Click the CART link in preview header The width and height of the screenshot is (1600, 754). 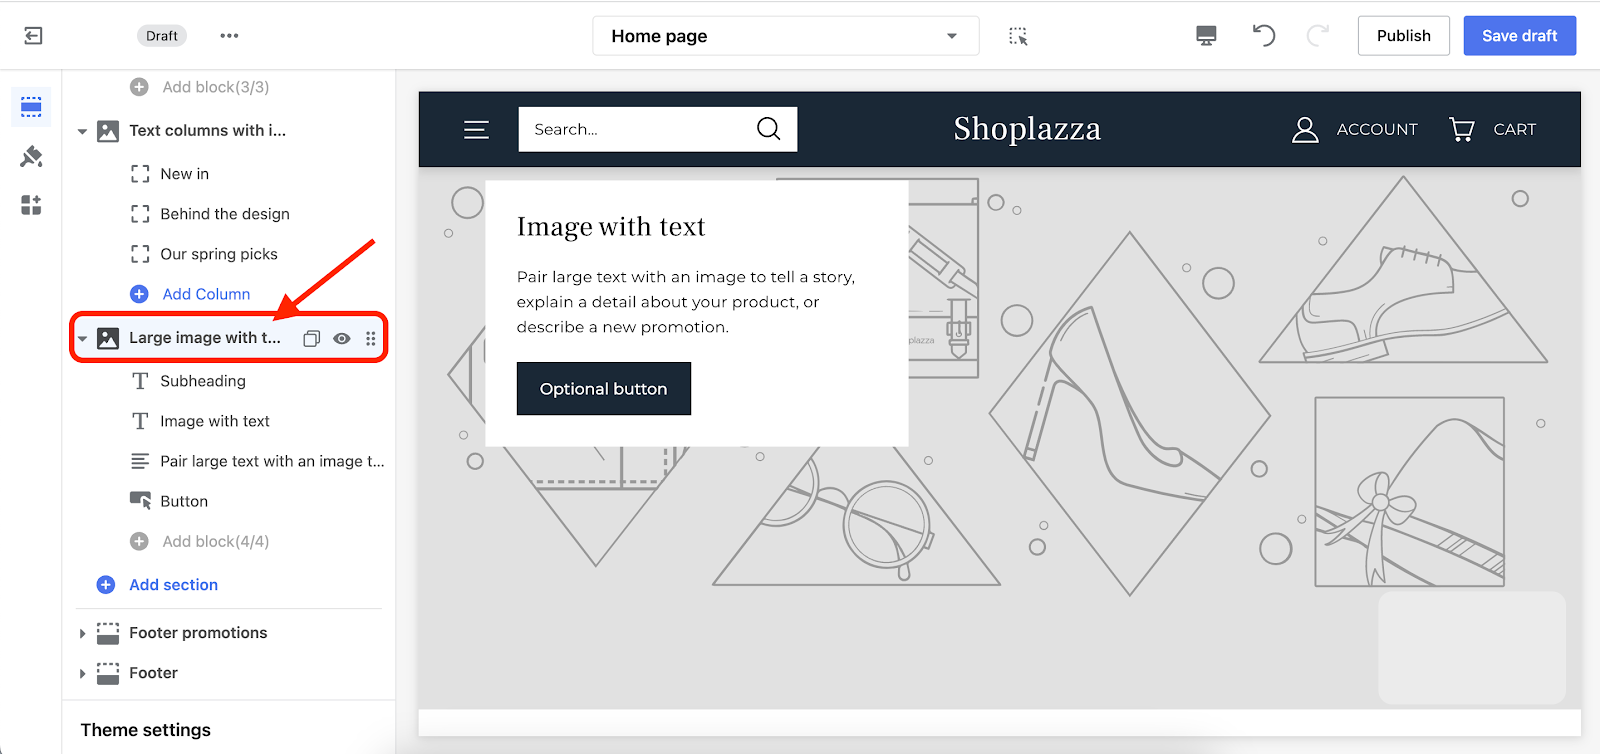click(x=1514, y=129)
